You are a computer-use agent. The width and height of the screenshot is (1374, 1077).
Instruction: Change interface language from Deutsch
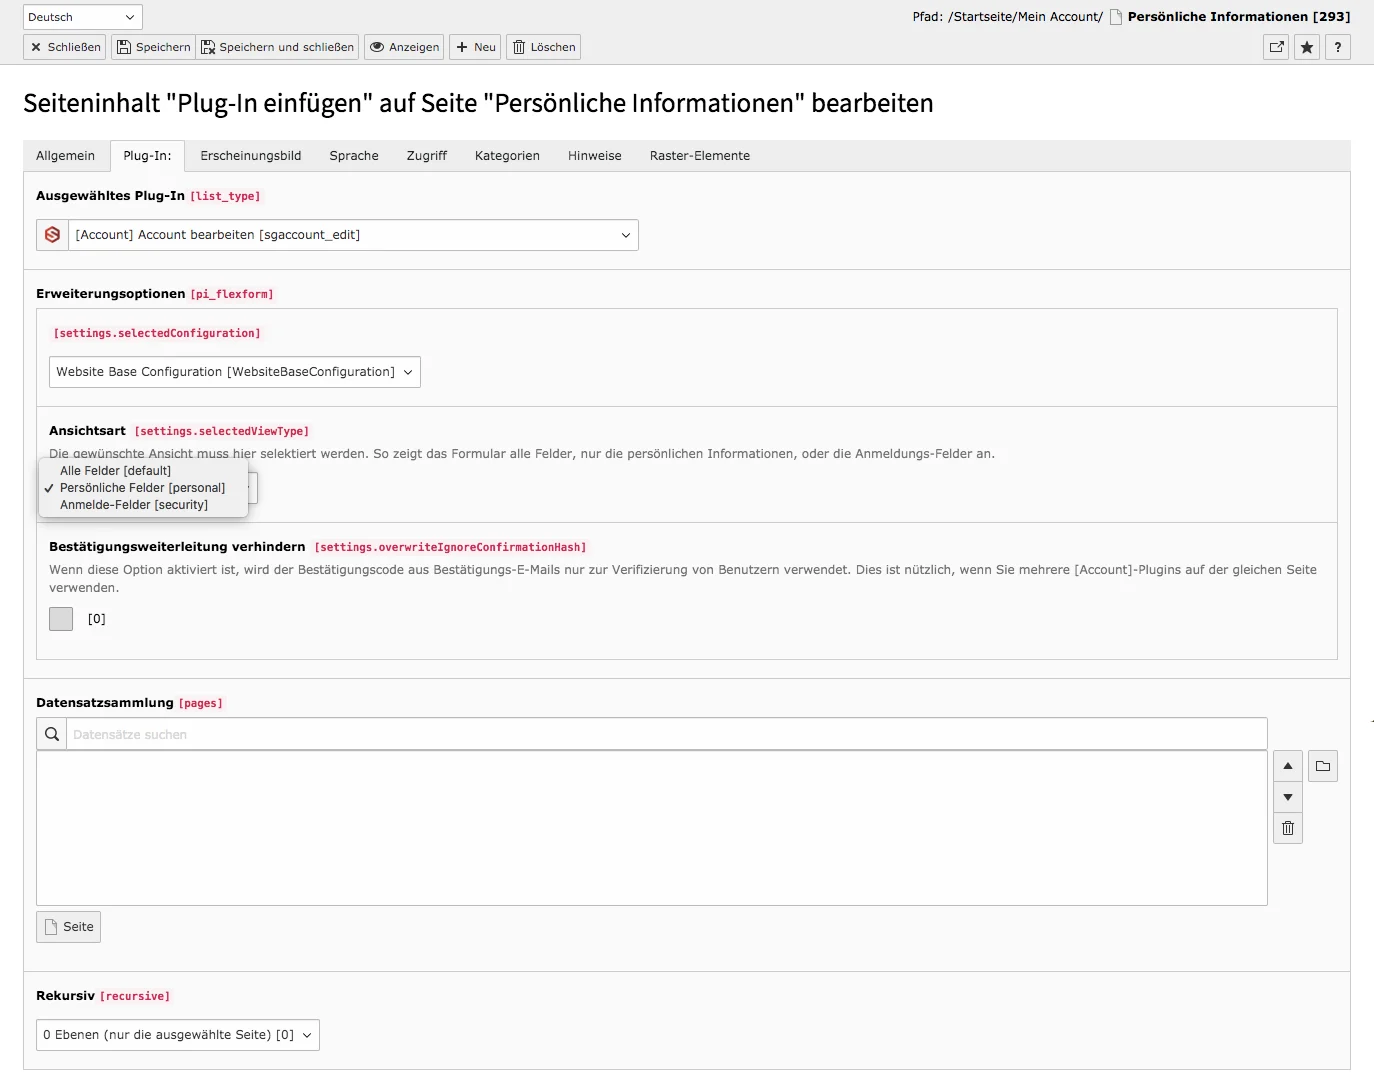(x=82, y=16)
